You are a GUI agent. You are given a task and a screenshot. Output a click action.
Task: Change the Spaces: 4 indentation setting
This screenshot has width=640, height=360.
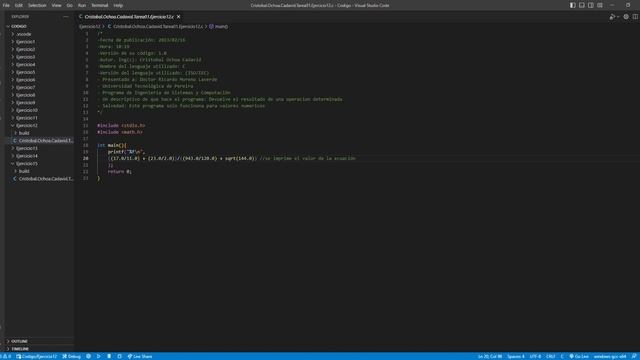(516, 356)
